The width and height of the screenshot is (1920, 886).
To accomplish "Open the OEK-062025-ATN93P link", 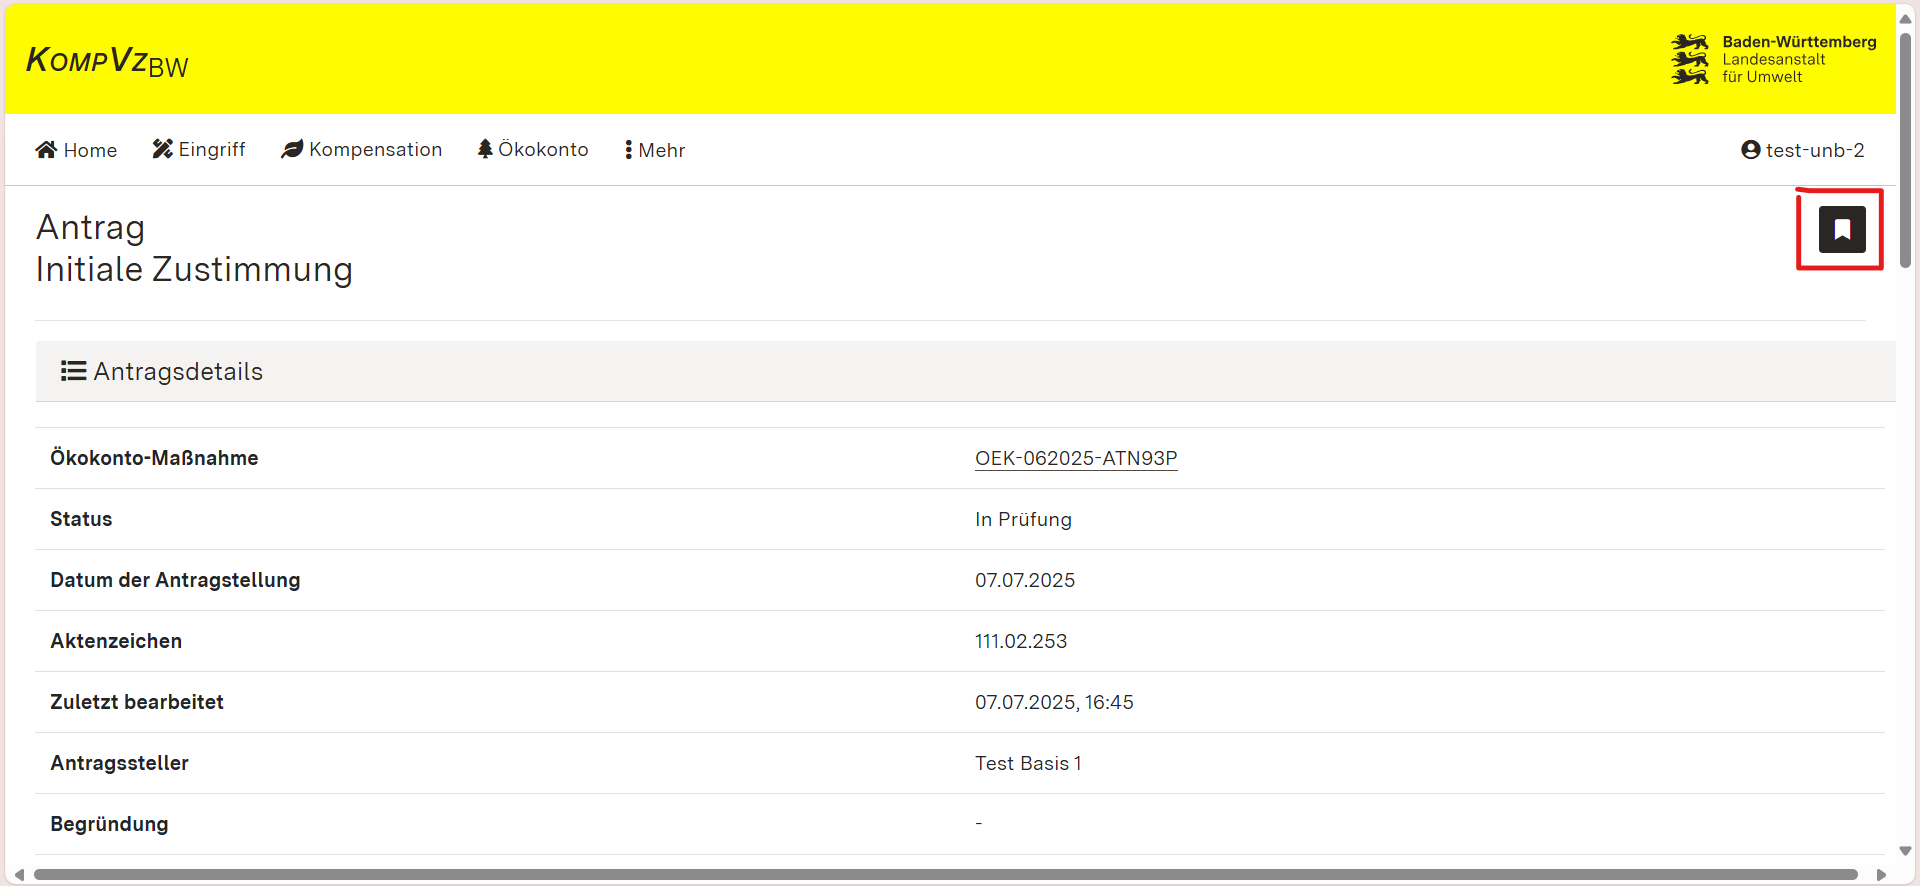I will click(x=1076, y=458).
